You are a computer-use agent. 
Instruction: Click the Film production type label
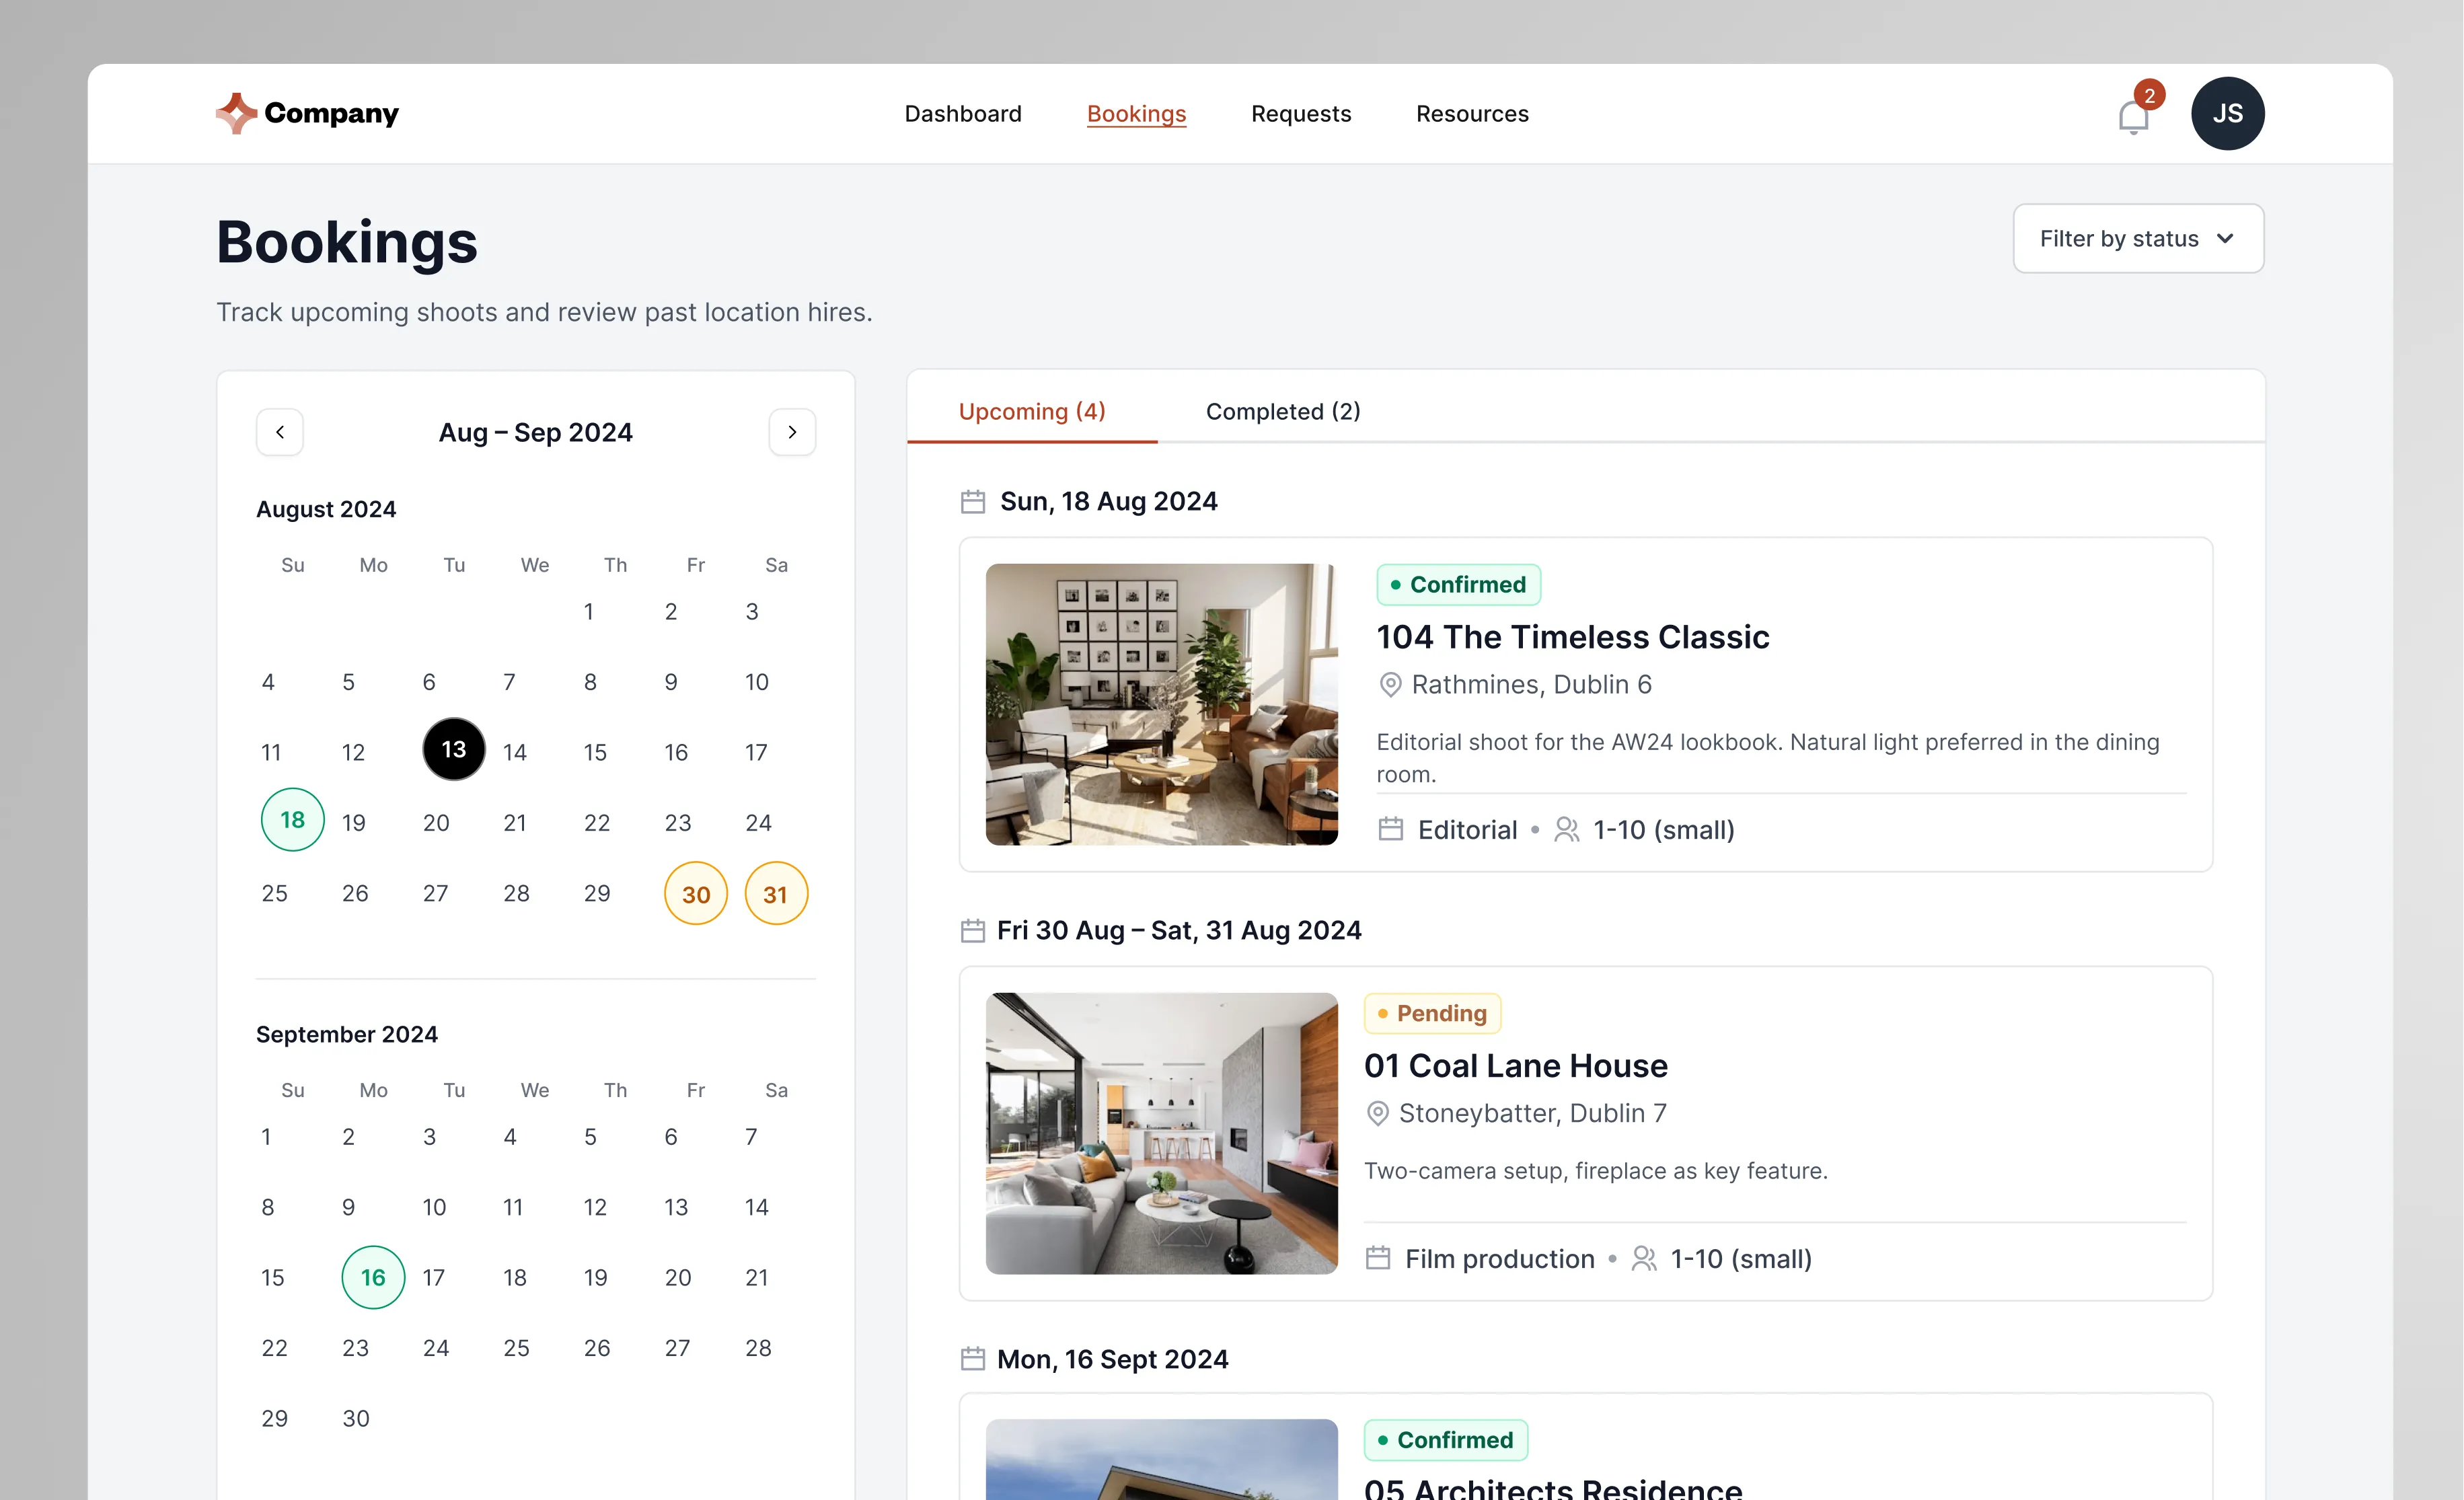1499,1259
